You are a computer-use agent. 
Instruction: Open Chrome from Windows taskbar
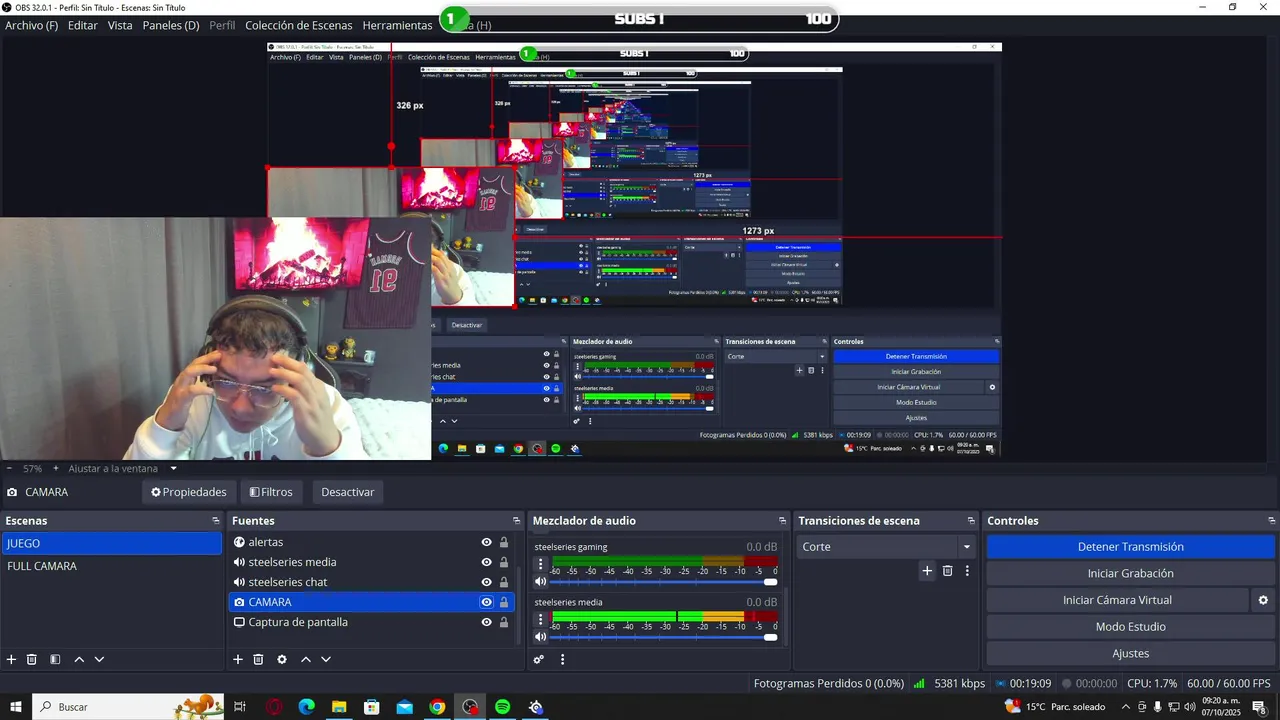point(437,707)
